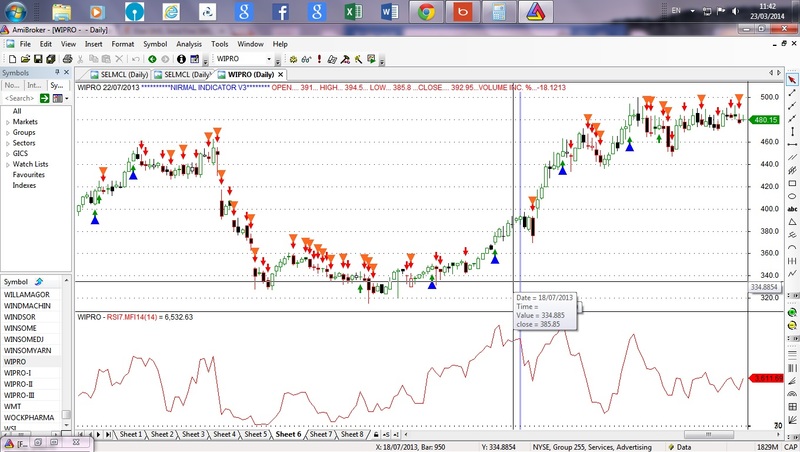Click the sort icon beside Symbol header
Screen dimensions: 800x452
(x=39, y=282)
